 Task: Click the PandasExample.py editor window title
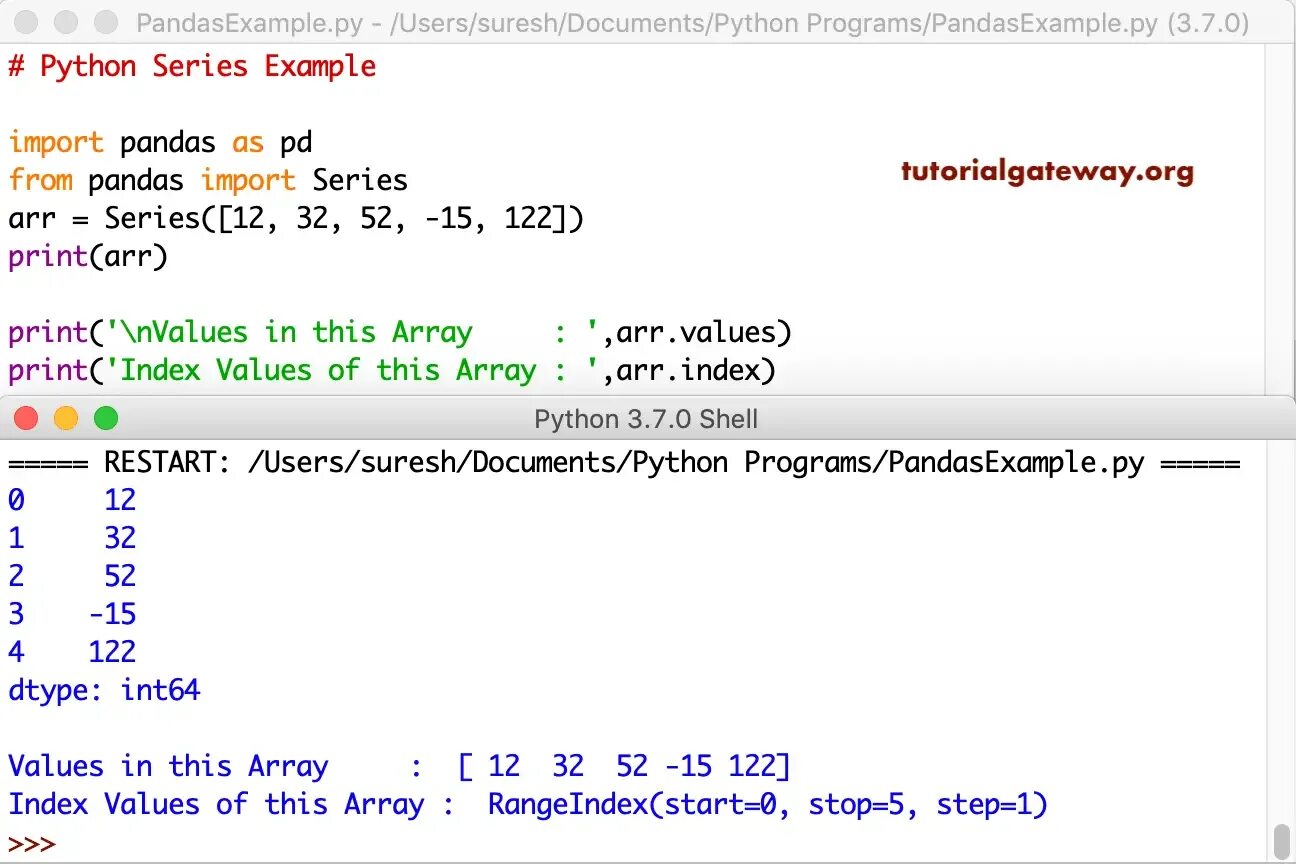(x=692, y=23)
